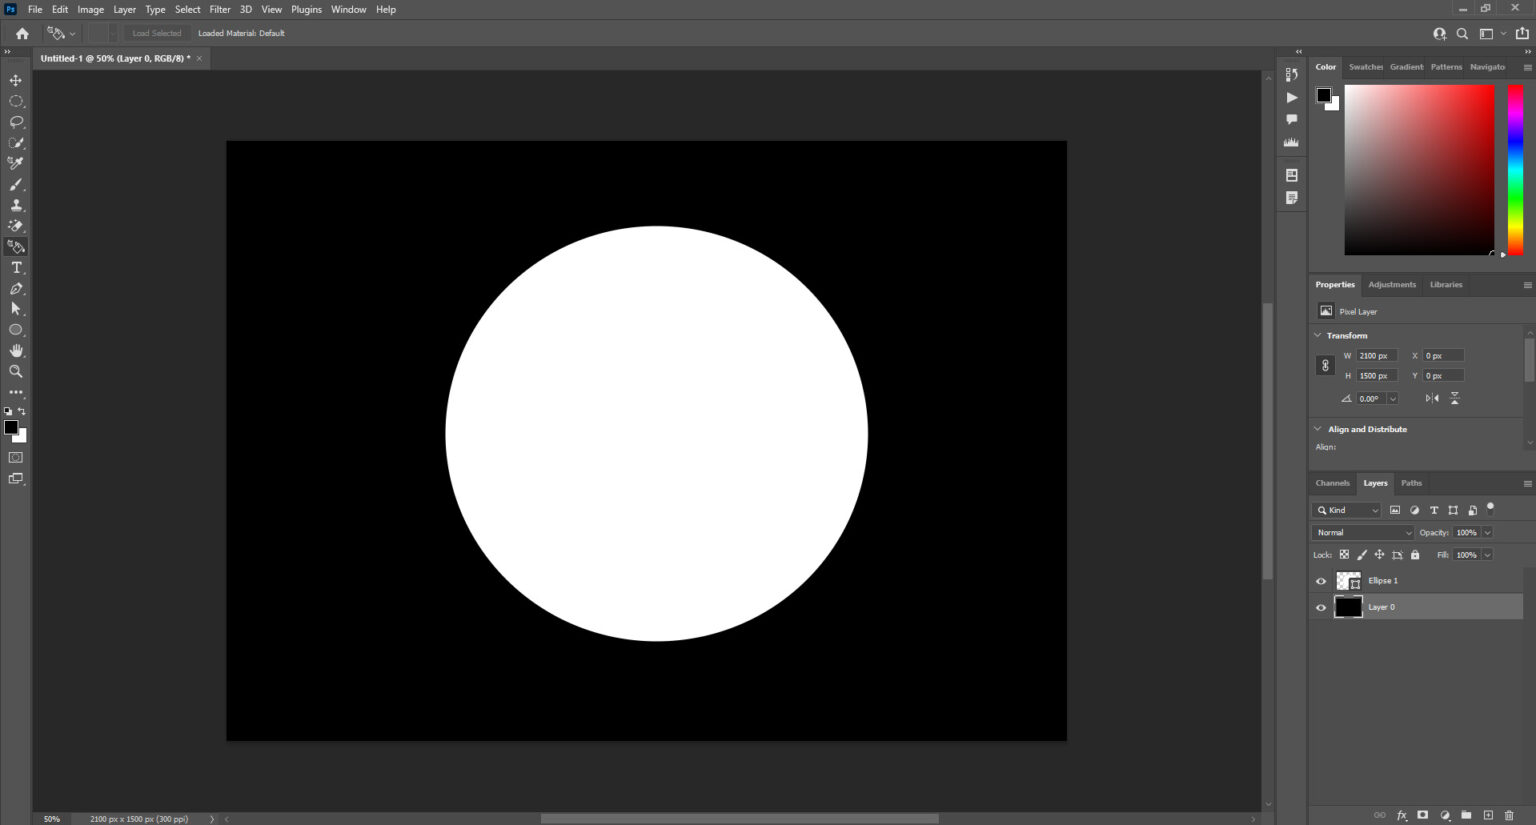The image size is (1536, 825).
Task: Hide the Ellipse 1 layer
Action: 1321,581
